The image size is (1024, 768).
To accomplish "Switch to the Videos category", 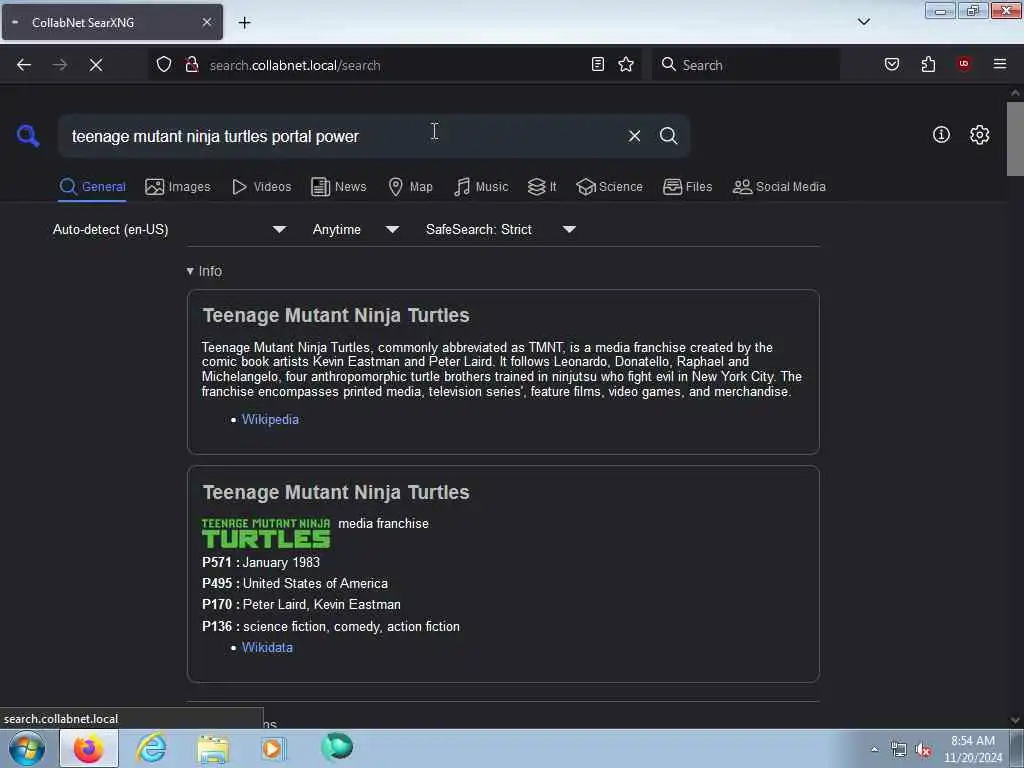I will (261, 187).
